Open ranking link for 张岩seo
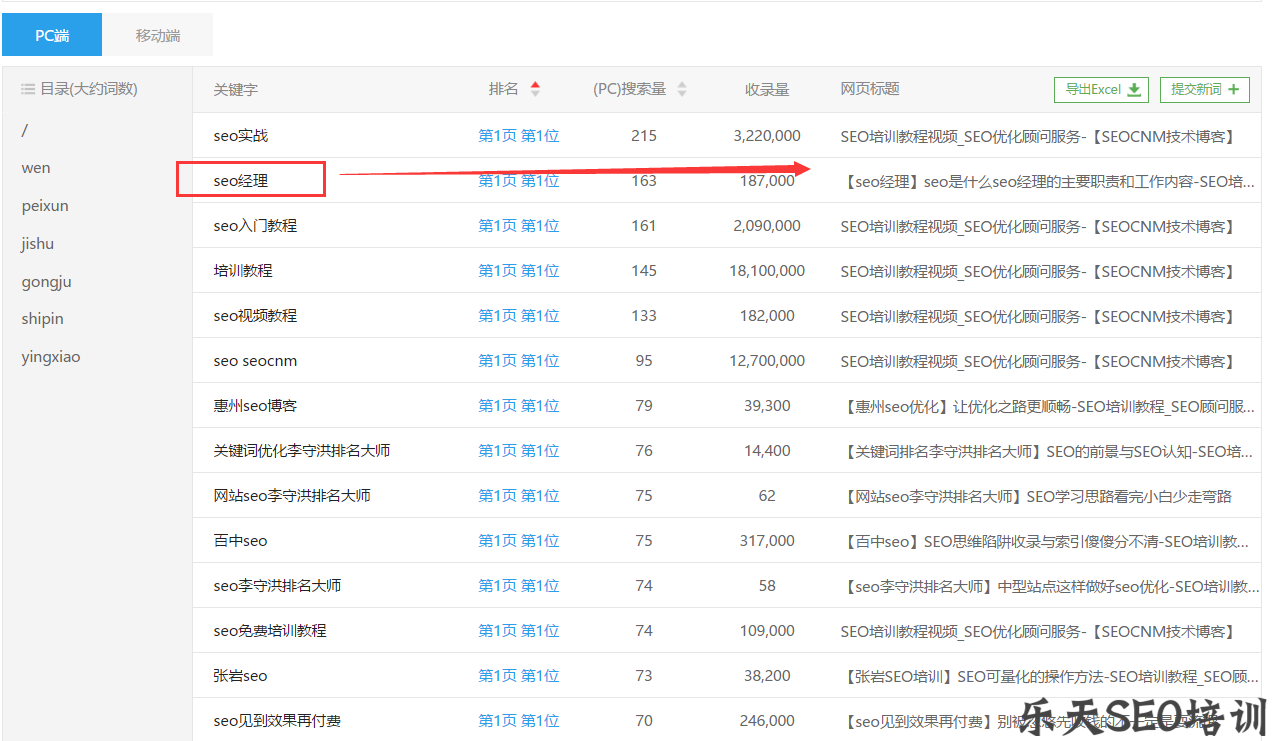Viewport: 1275px width, 741px height. point(518,676)
